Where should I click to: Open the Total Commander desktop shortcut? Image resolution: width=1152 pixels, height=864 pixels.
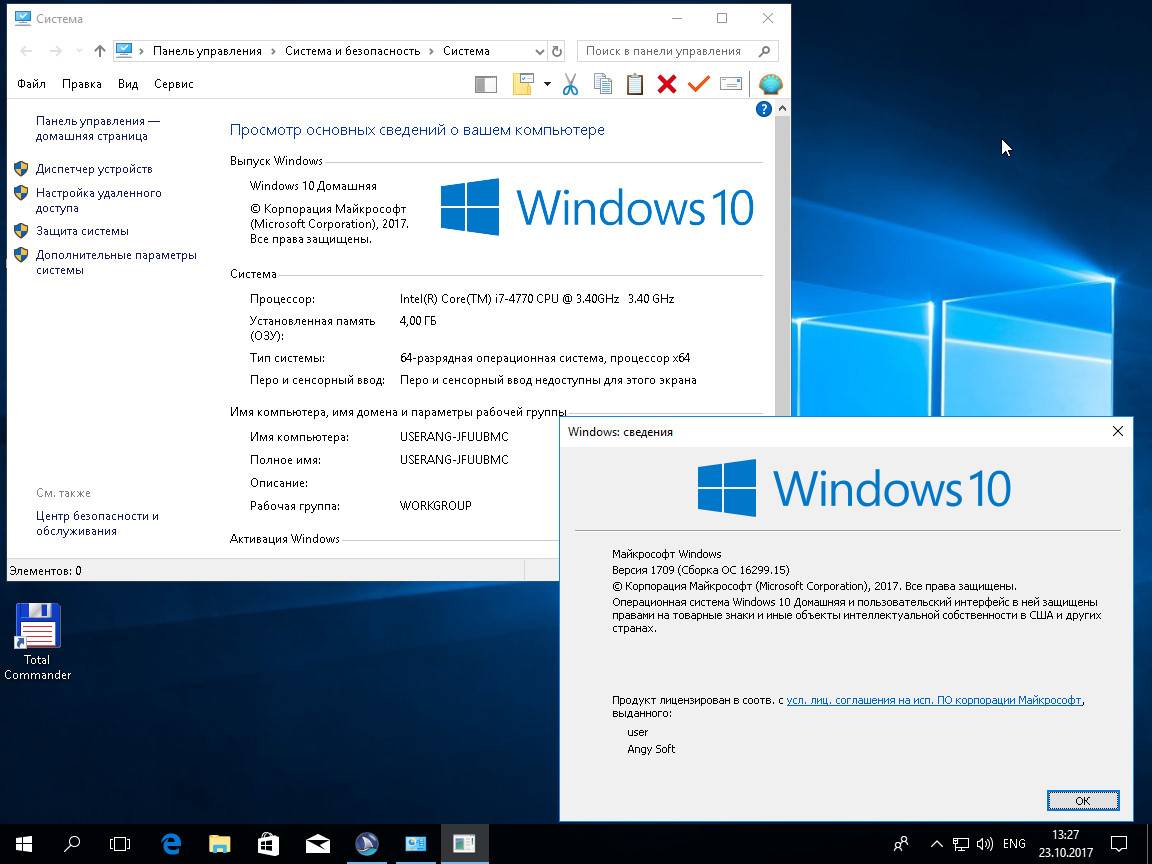tap(37, 641)
